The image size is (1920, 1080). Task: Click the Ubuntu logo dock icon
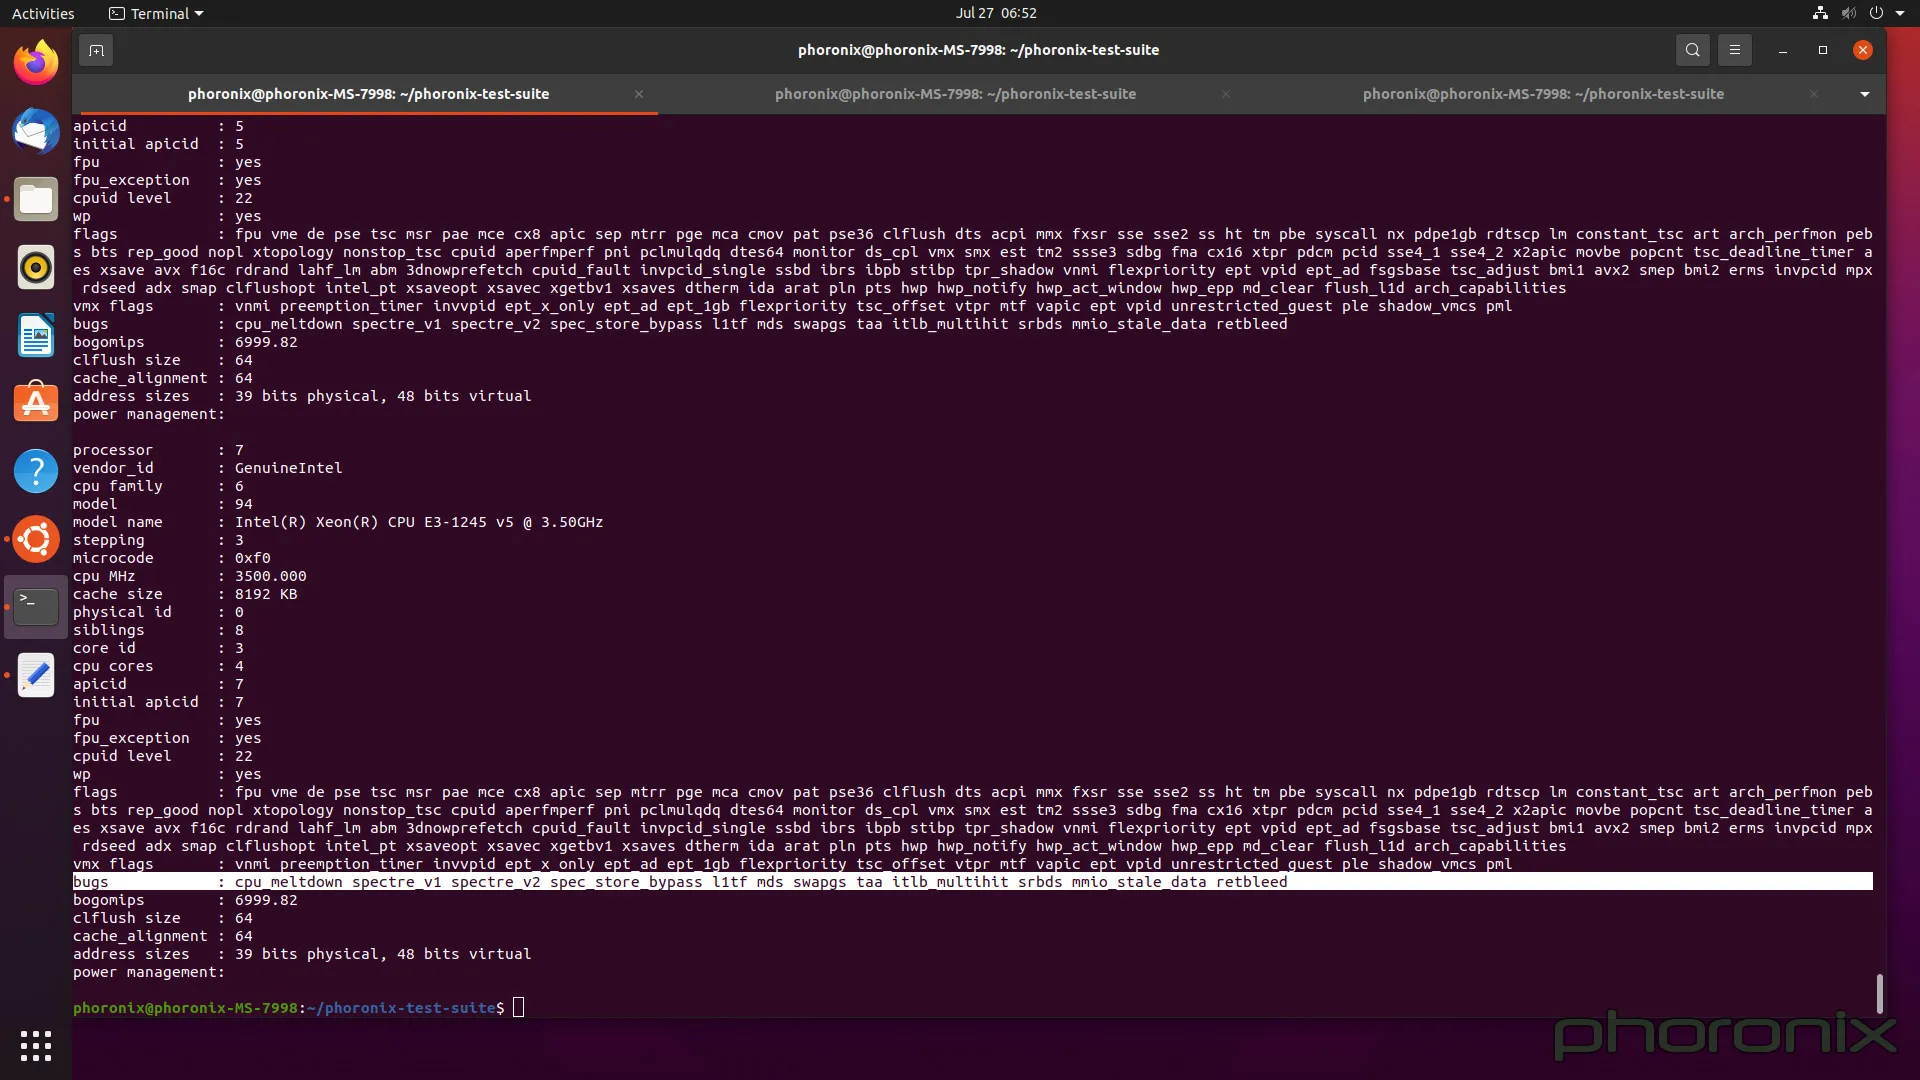[x=36, y=539]
